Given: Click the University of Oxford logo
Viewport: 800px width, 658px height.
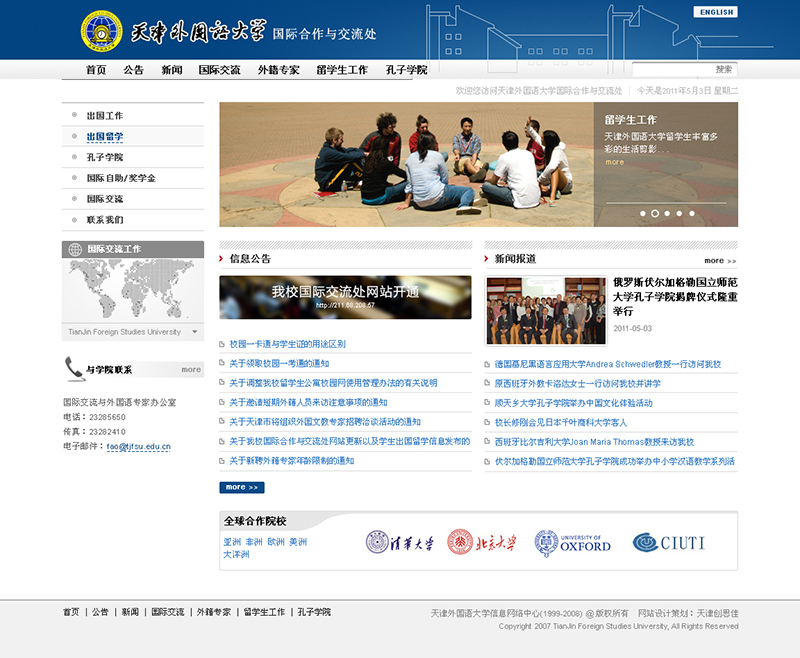Looking at the screenshot, I should pos(572,543).
